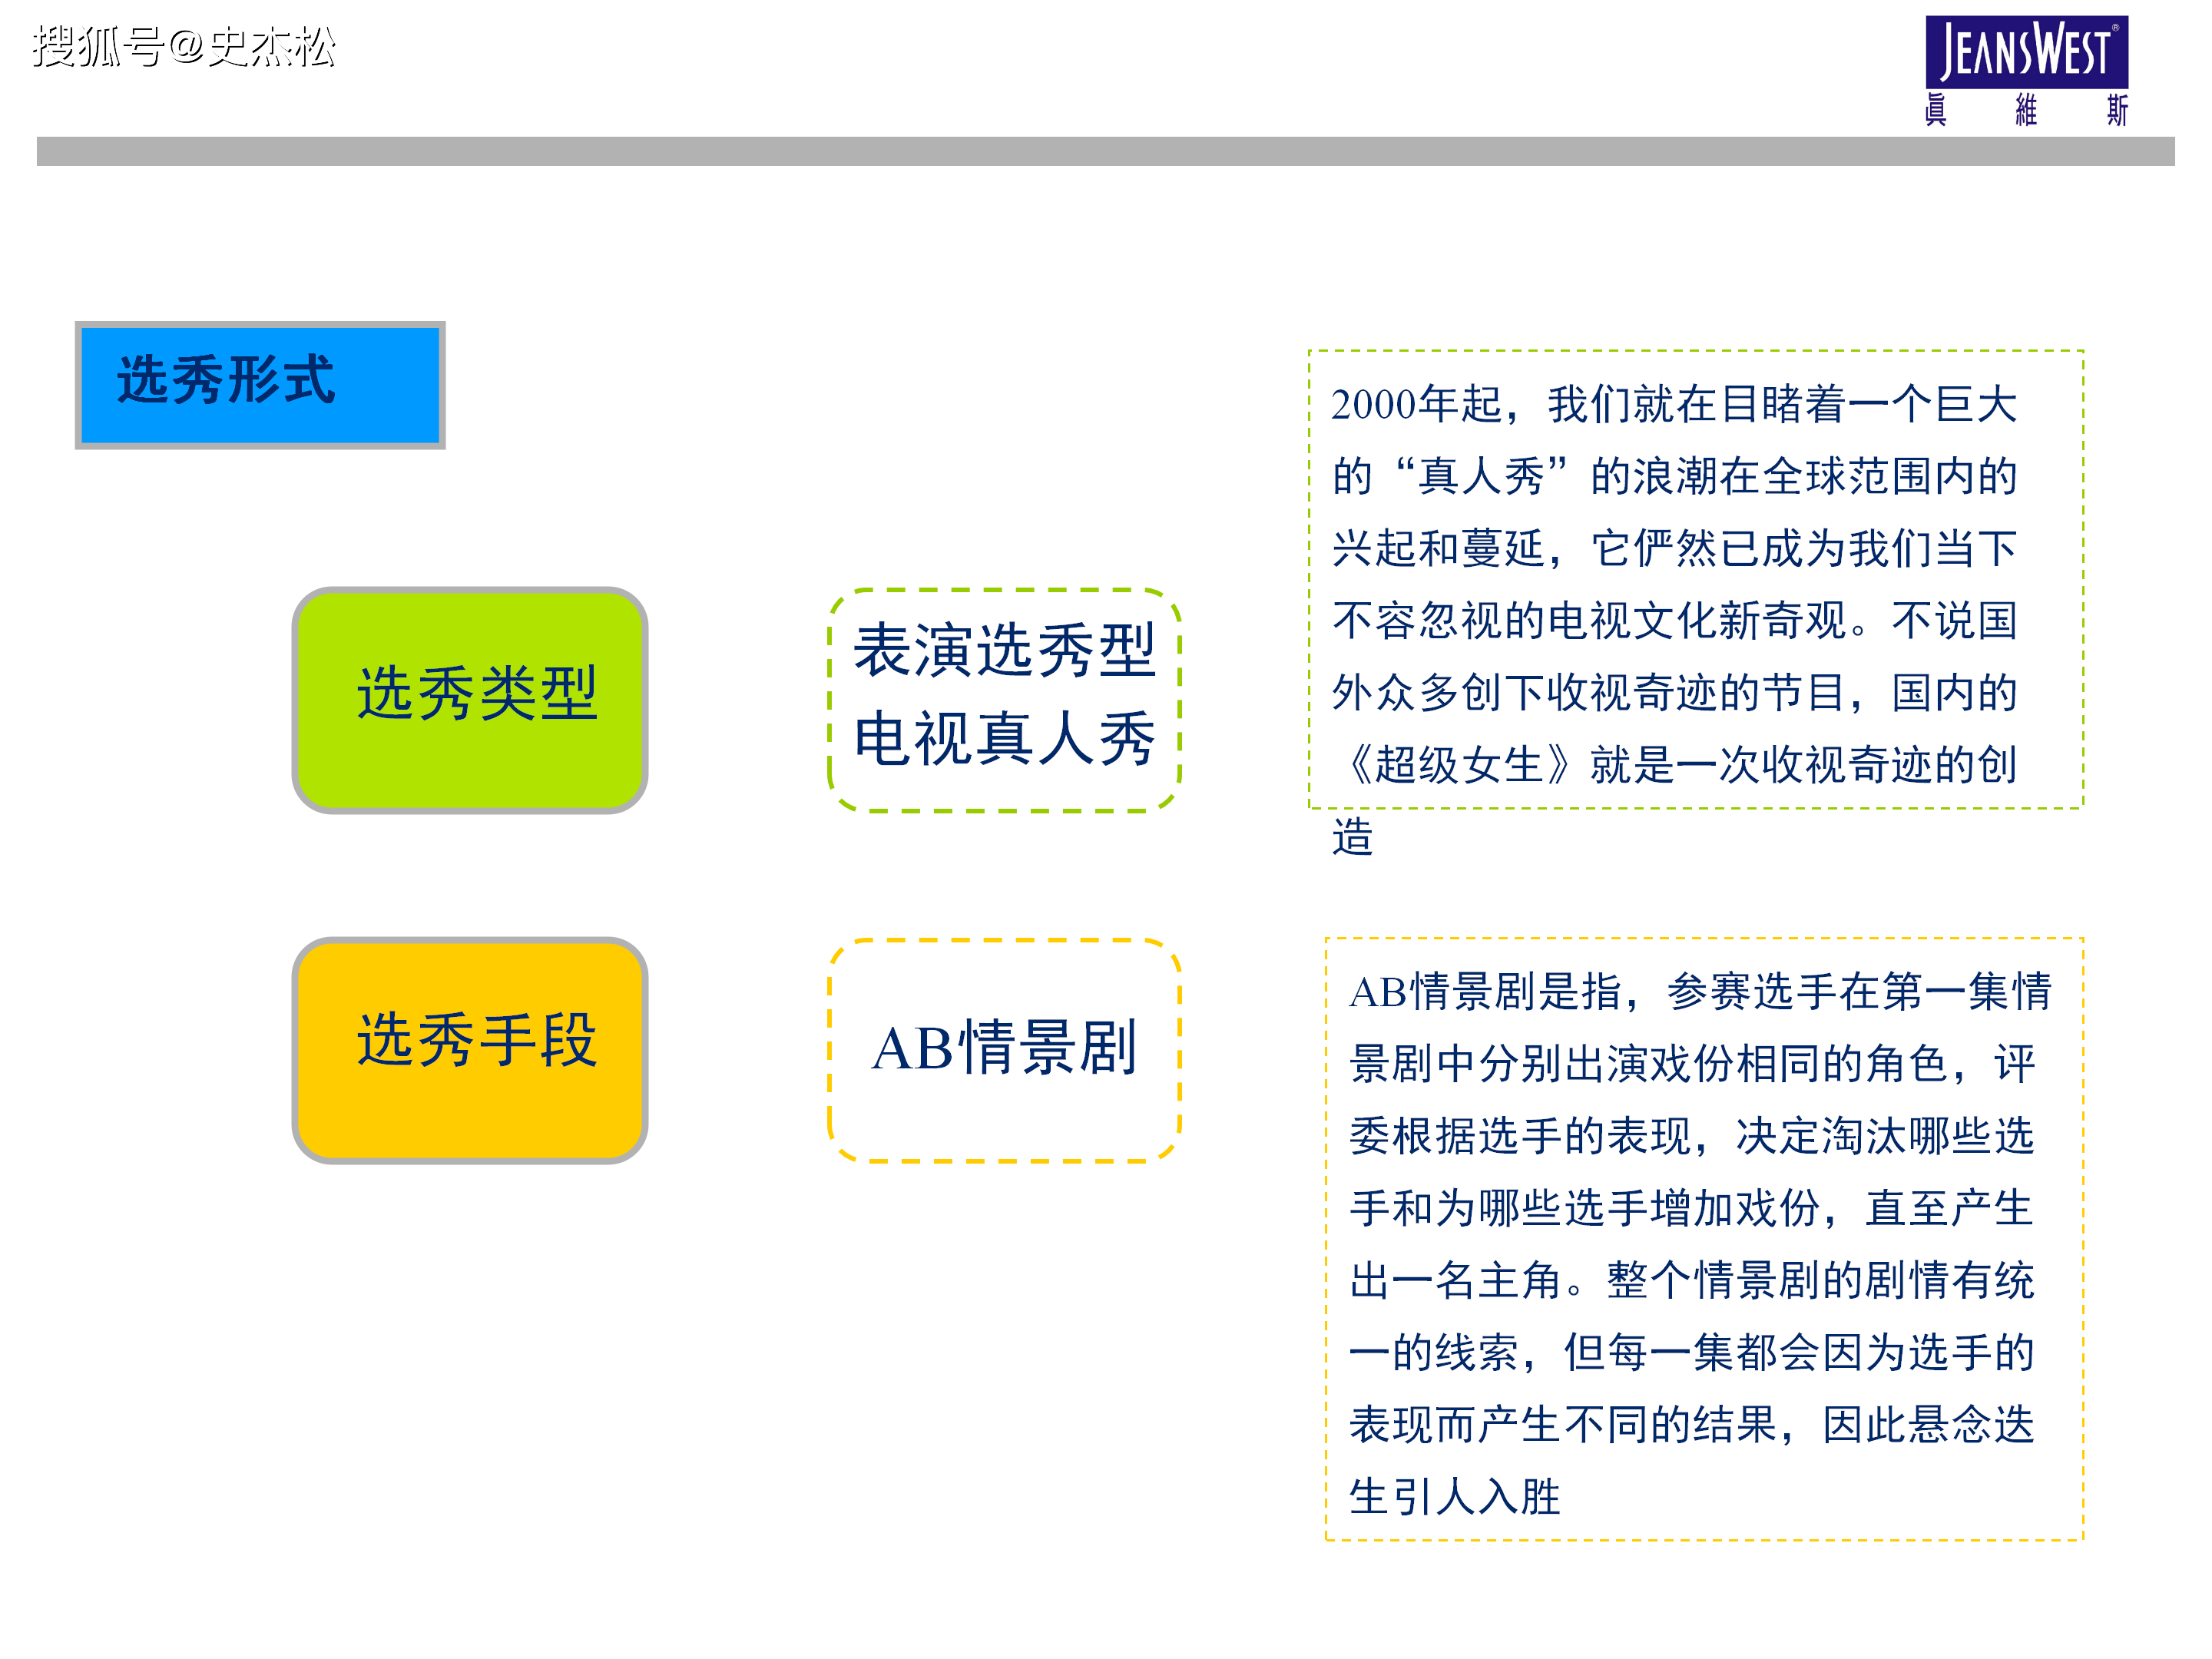Click the 表演选秀型 text line
The image size is (2212, 1659).
[1004, 651]
